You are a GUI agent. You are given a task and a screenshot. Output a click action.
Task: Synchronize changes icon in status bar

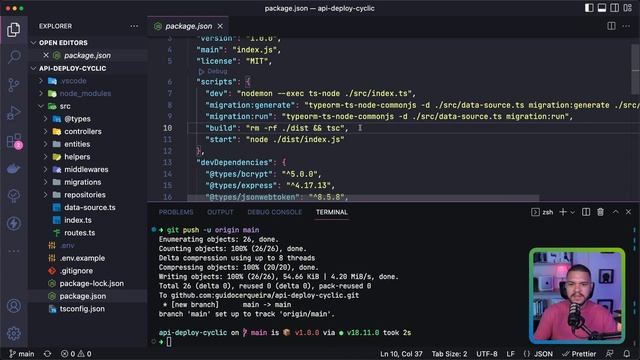[x=47, y=354]
